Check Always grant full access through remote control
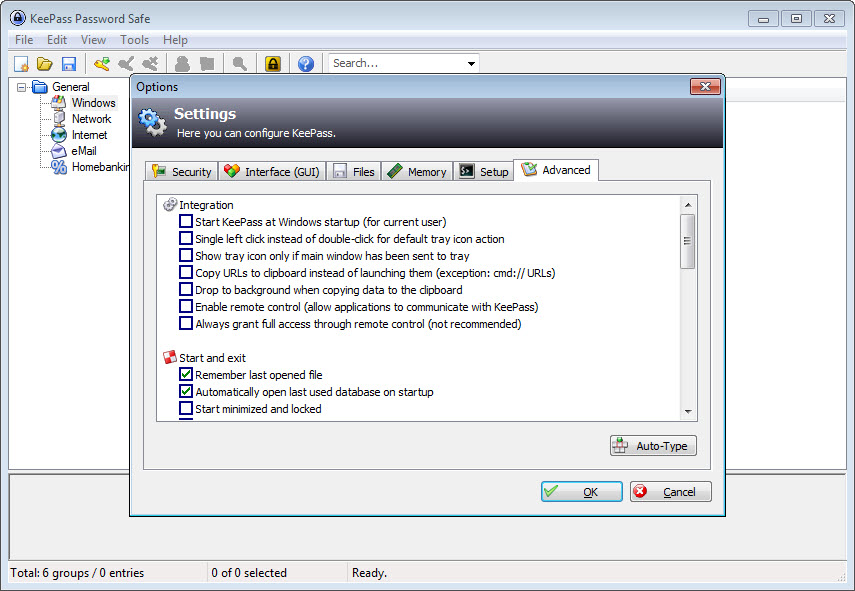This screenshot has height=591, width=855. (x=186, y=323)
